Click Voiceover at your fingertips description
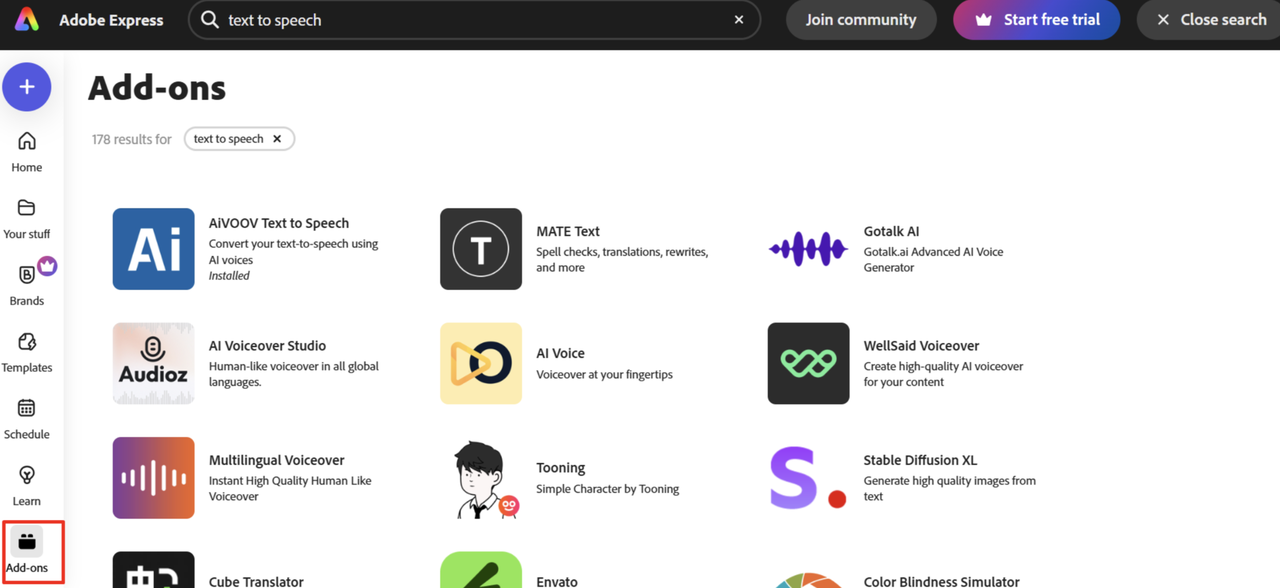1280x588 pixels. pos(604,375)
